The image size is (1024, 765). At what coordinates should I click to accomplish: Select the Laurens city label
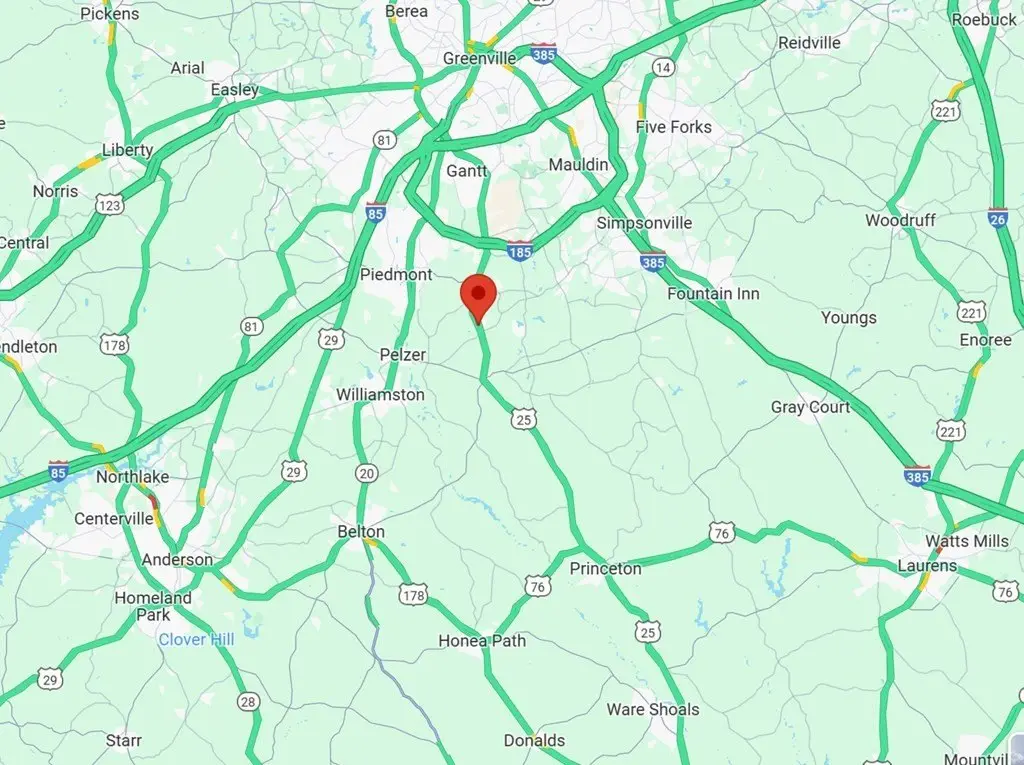click(x=927, y=566)
